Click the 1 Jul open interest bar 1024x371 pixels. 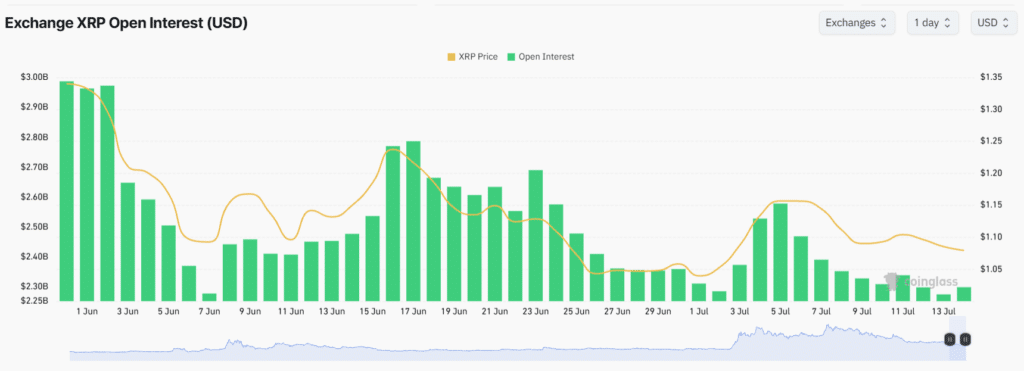click(x=699, y=292)
